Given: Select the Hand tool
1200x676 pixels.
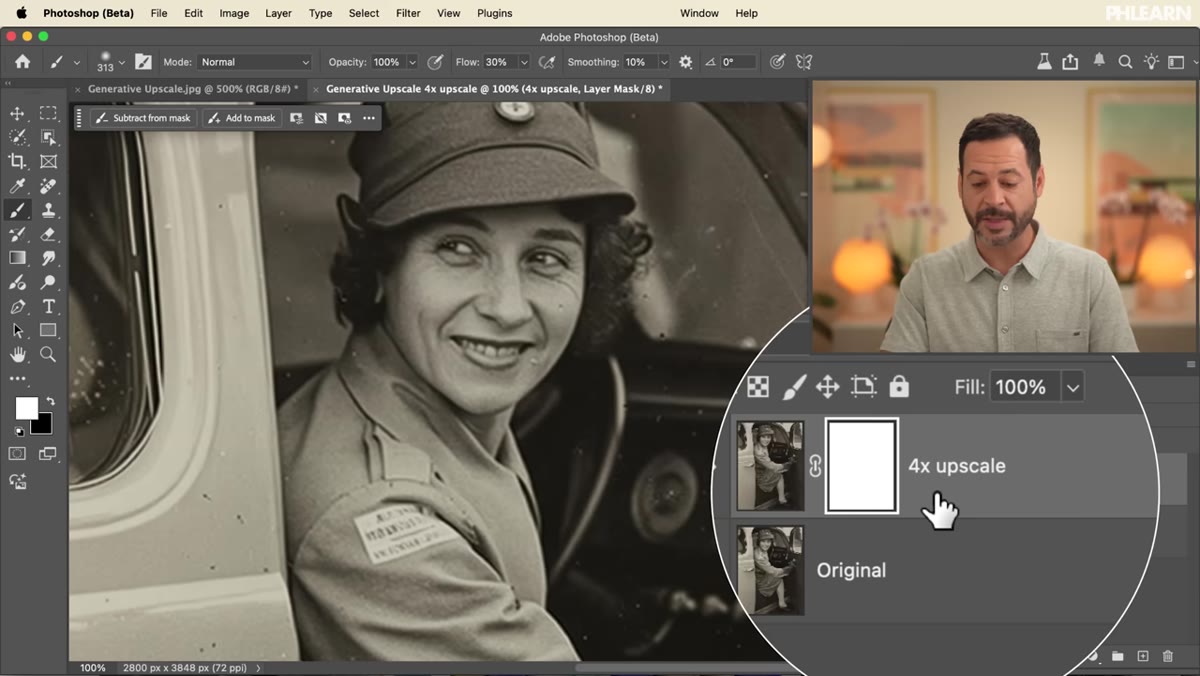Looking at the screenshot, I should 17,354.
